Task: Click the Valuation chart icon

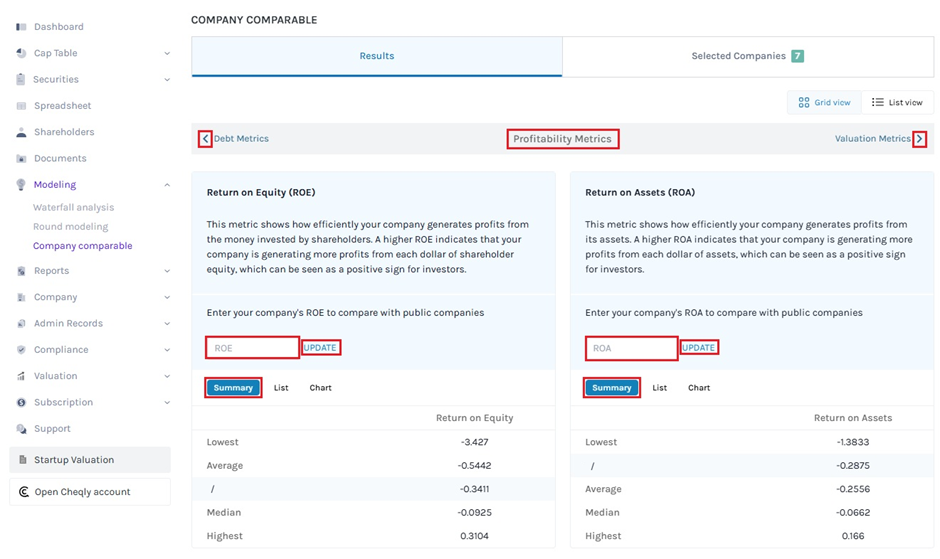Action: (21, 376)
